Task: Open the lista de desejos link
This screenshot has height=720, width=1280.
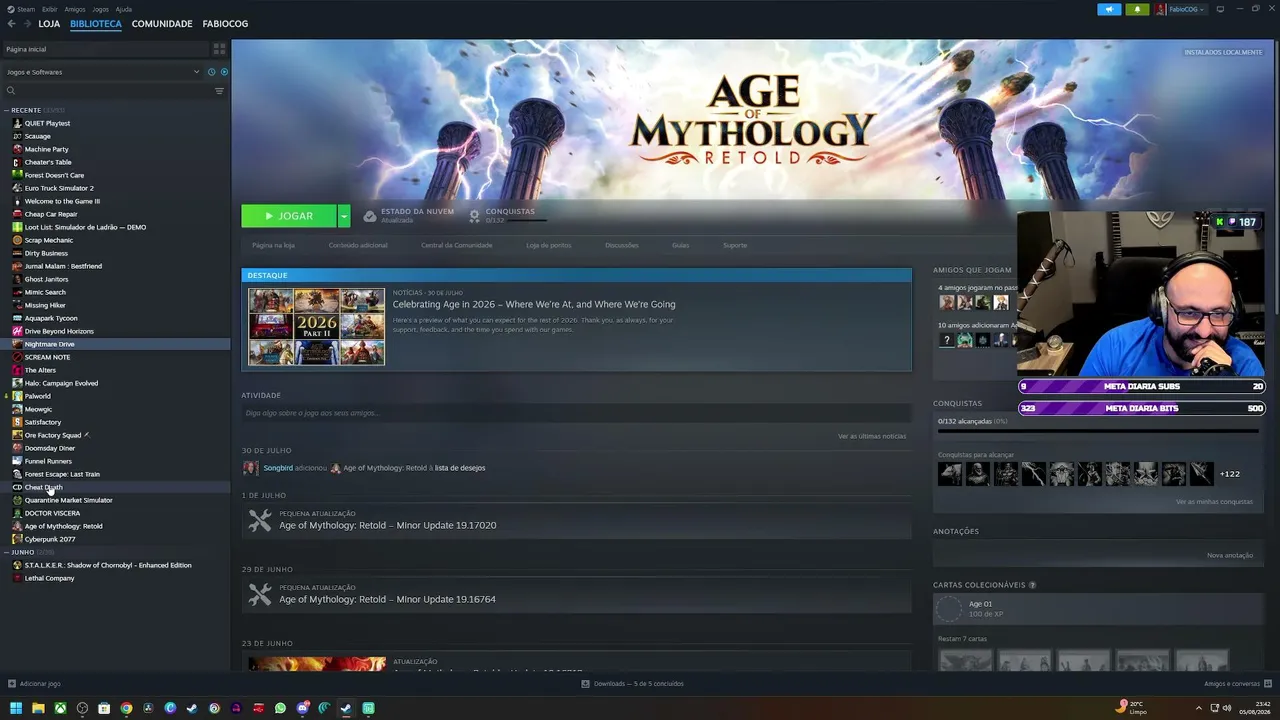Action: [x=460, y=468]
